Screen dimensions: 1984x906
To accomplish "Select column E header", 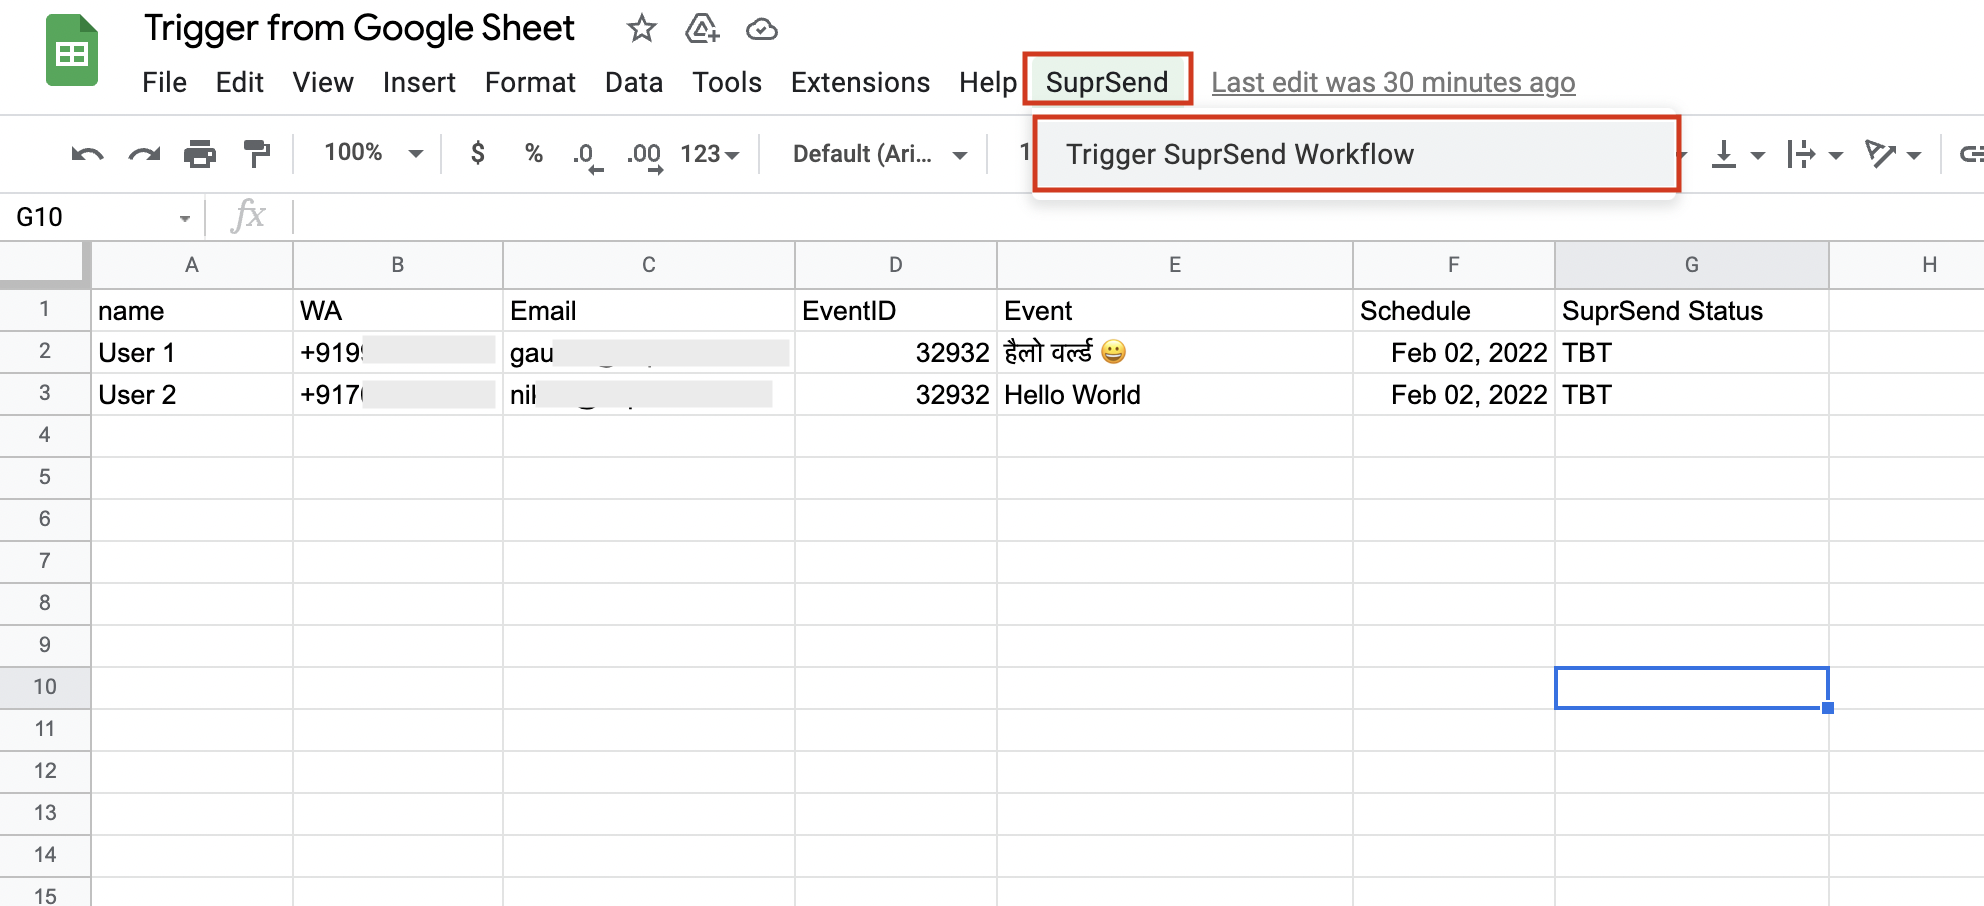I will tap(1175, 265).
